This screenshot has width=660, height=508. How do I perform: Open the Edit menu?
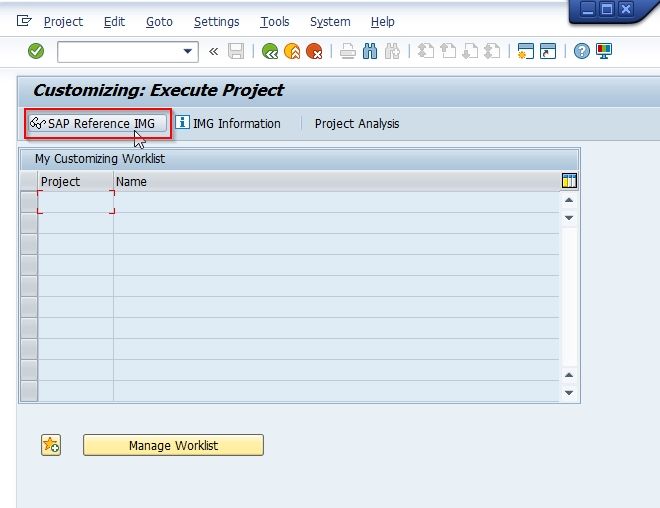coord(114,21)
